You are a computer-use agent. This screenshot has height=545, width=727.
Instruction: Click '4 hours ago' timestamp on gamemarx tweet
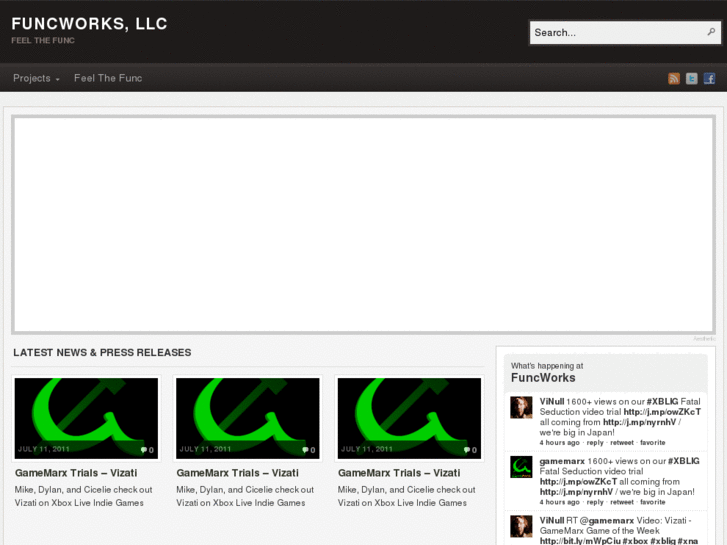coord(560,502)
